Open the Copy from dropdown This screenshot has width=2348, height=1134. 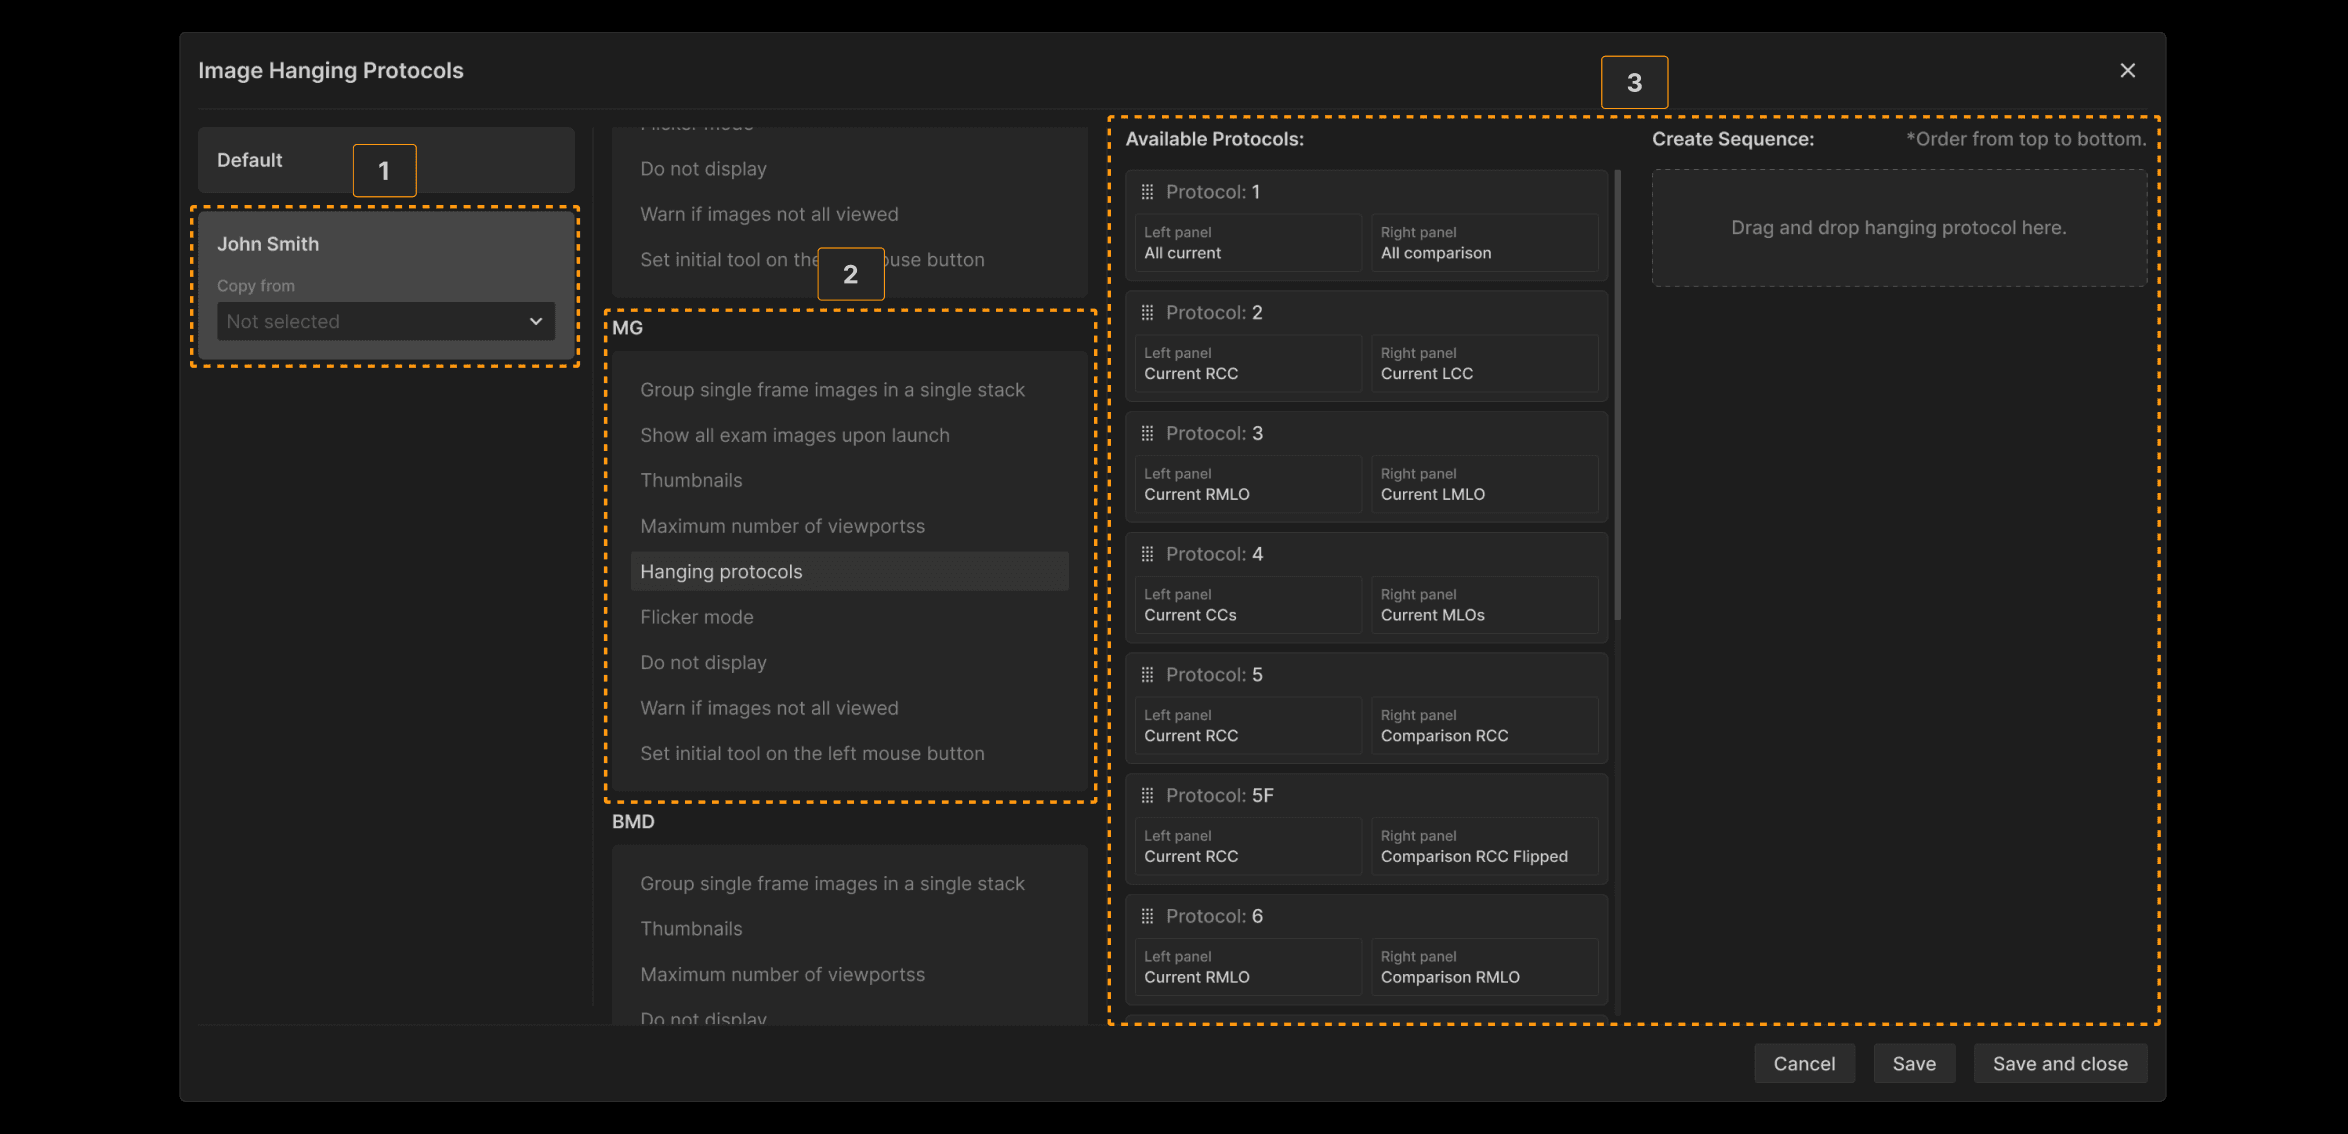pyautogui.click(x=385, y=321)
